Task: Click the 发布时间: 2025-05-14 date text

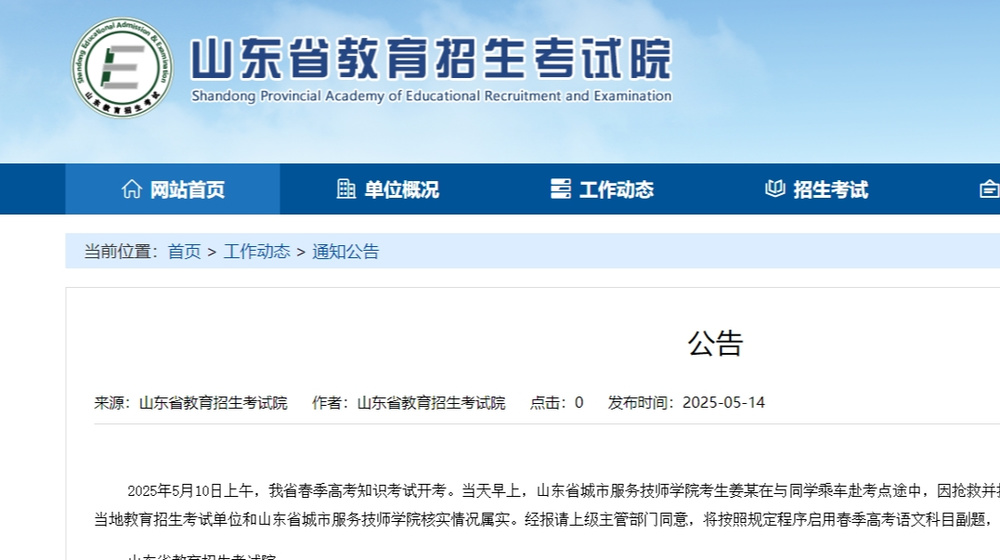Action: pyautogui.click(x=686, y=402)
